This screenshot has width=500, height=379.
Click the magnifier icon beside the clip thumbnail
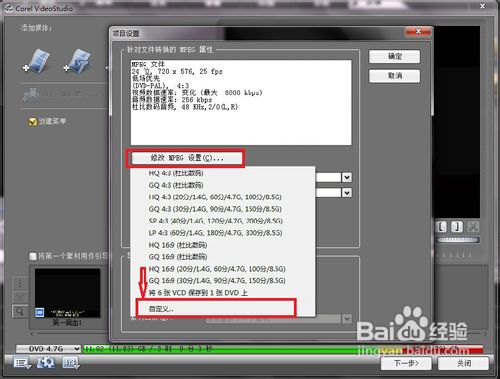point(20,311)
